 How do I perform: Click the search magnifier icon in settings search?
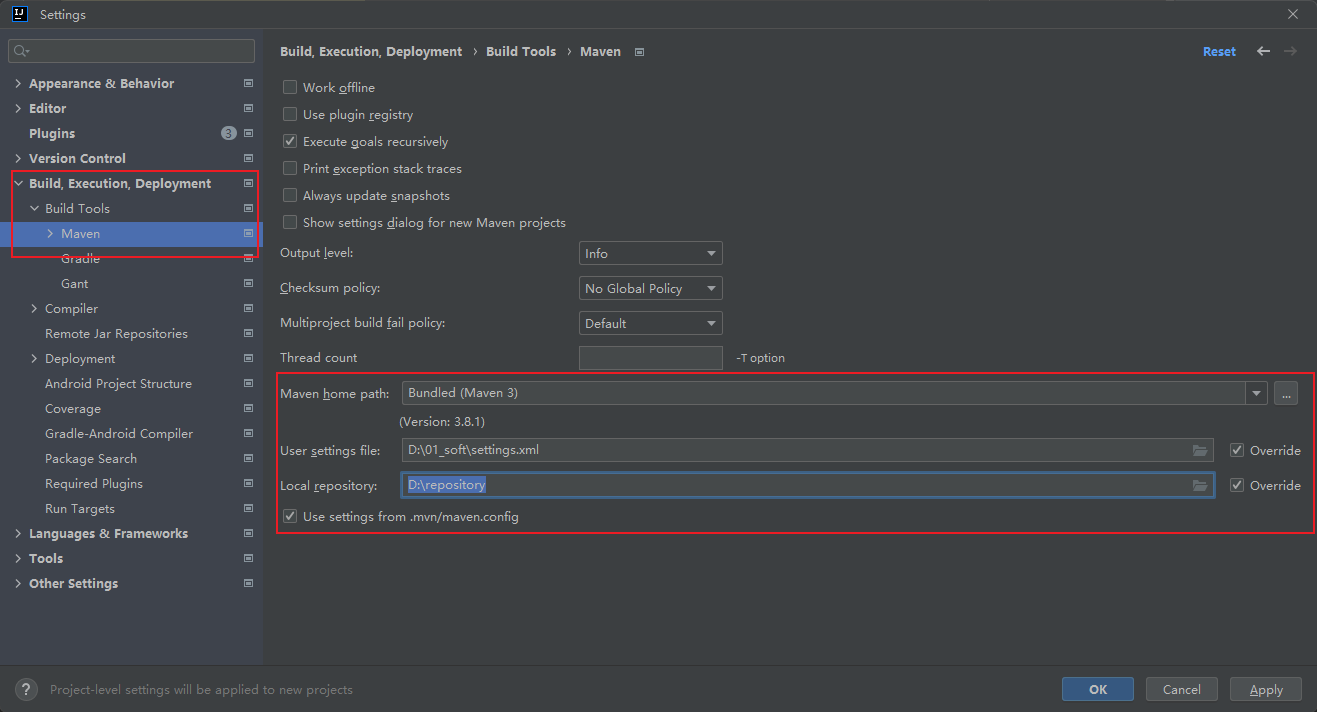point(22,51)
